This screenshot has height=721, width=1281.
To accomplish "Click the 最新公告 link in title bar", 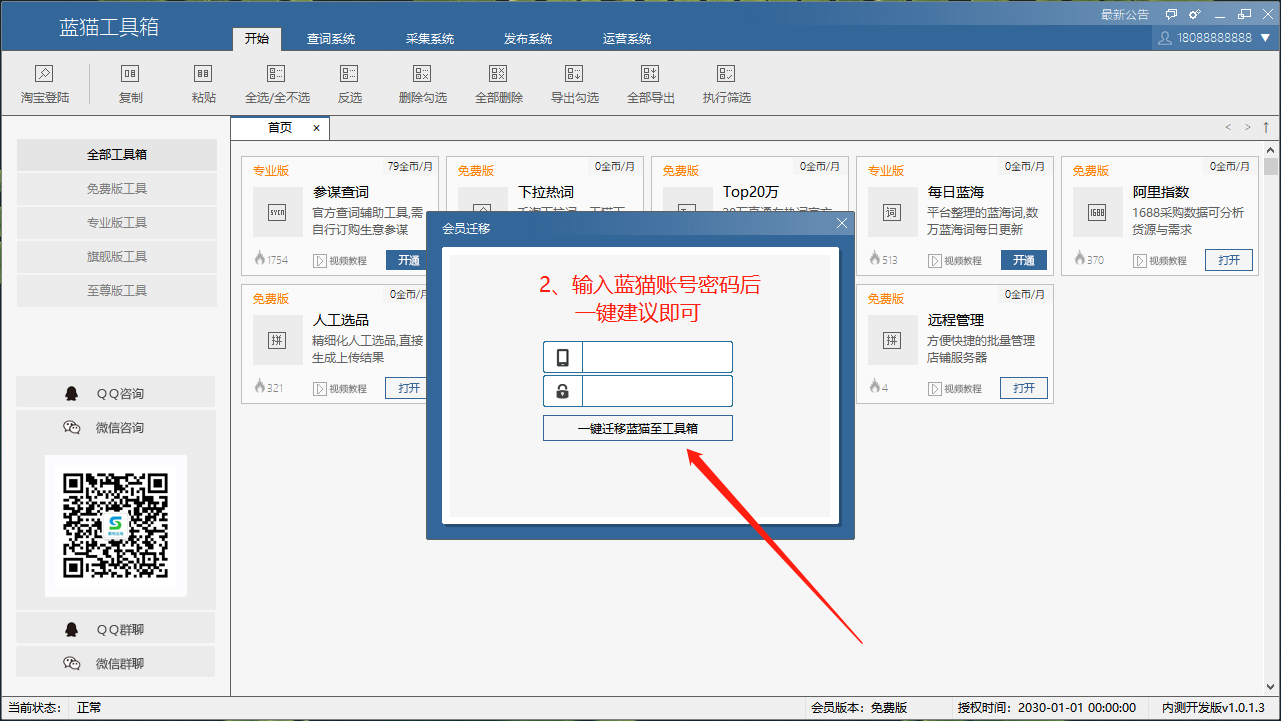I will tap(1125, 15).
